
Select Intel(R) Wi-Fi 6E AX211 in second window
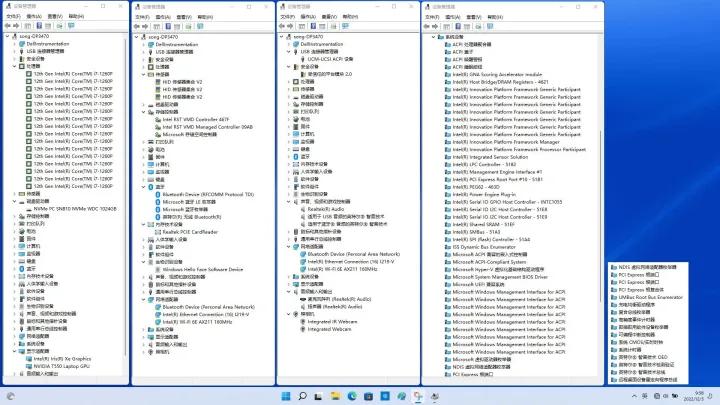[197, 322]
